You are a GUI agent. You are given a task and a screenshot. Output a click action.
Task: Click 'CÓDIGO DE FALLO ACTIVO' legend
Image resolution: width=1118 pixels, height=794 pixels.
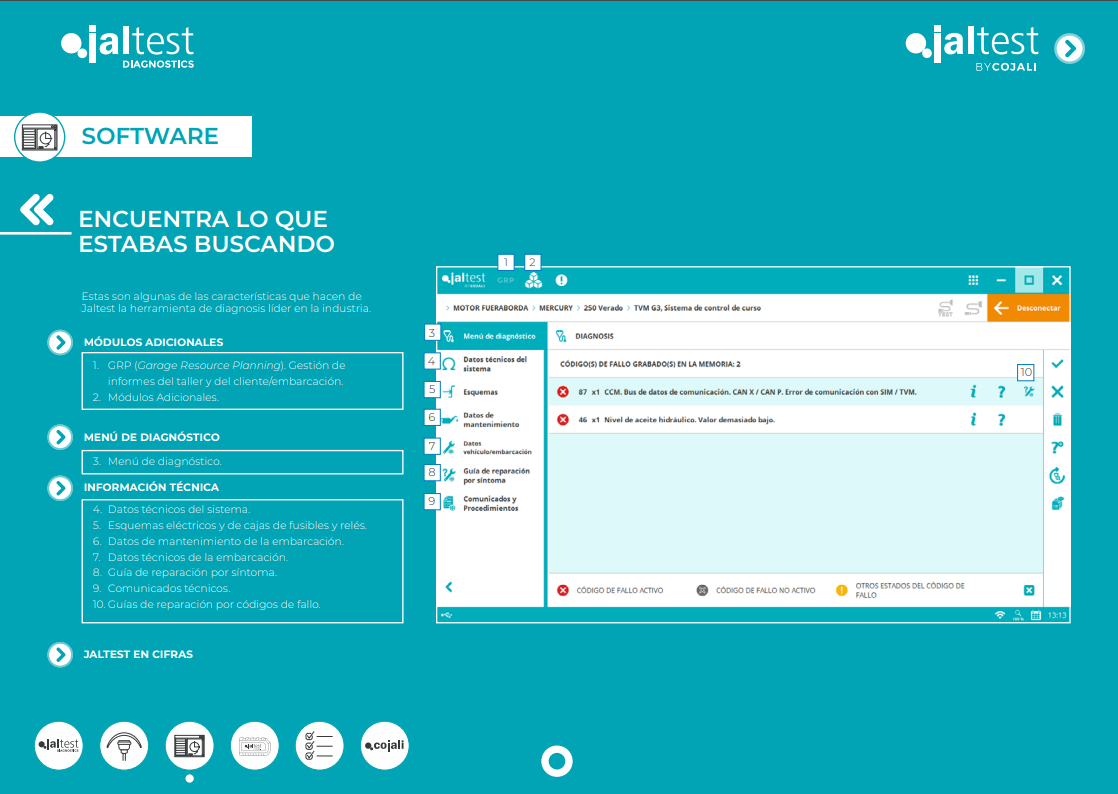[620, 590]
